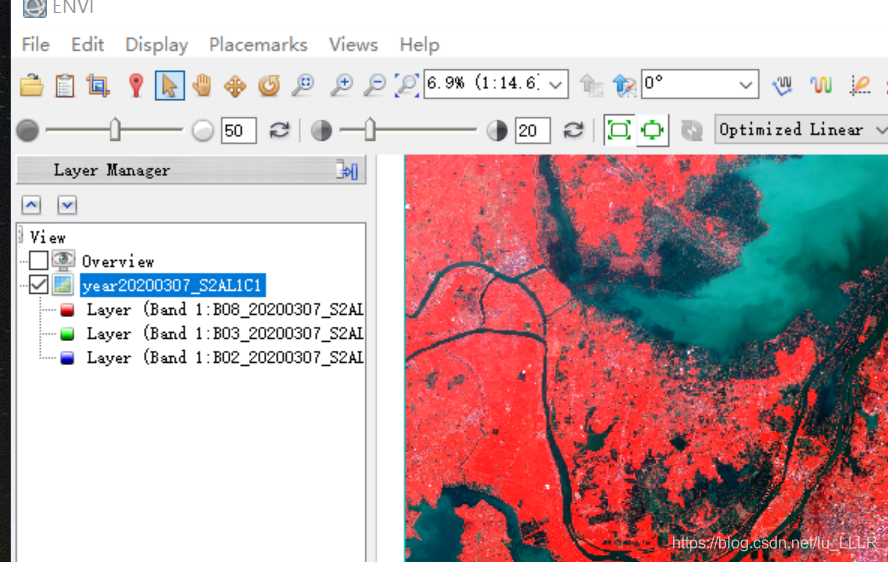Click the low contrast half-circle icon
888x562 pixels.
click(321, 130)
